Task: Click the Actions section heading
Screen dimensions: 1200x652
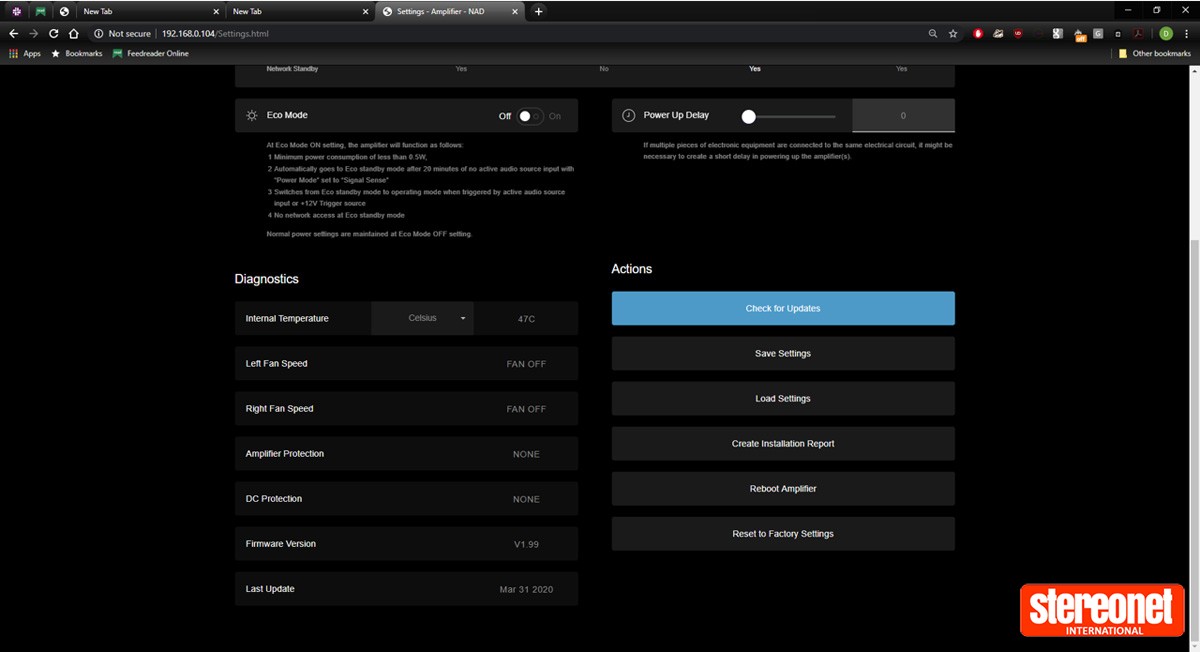Action: pos(632,269)
